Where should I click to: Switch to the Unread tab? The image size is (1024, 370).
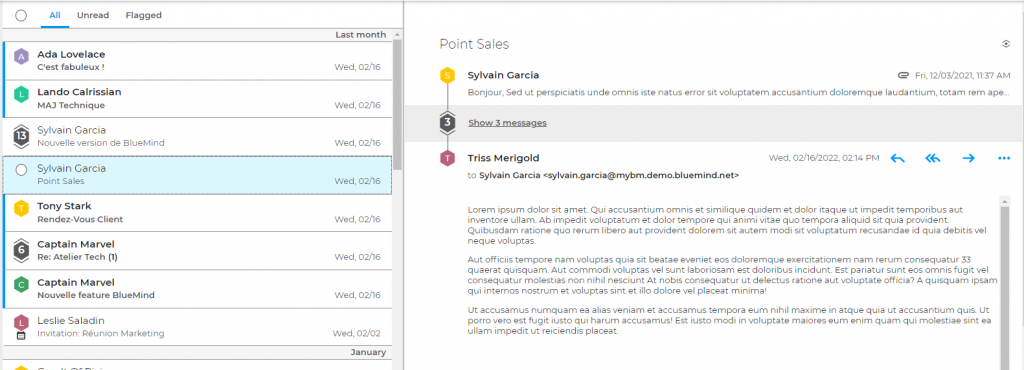93,15
